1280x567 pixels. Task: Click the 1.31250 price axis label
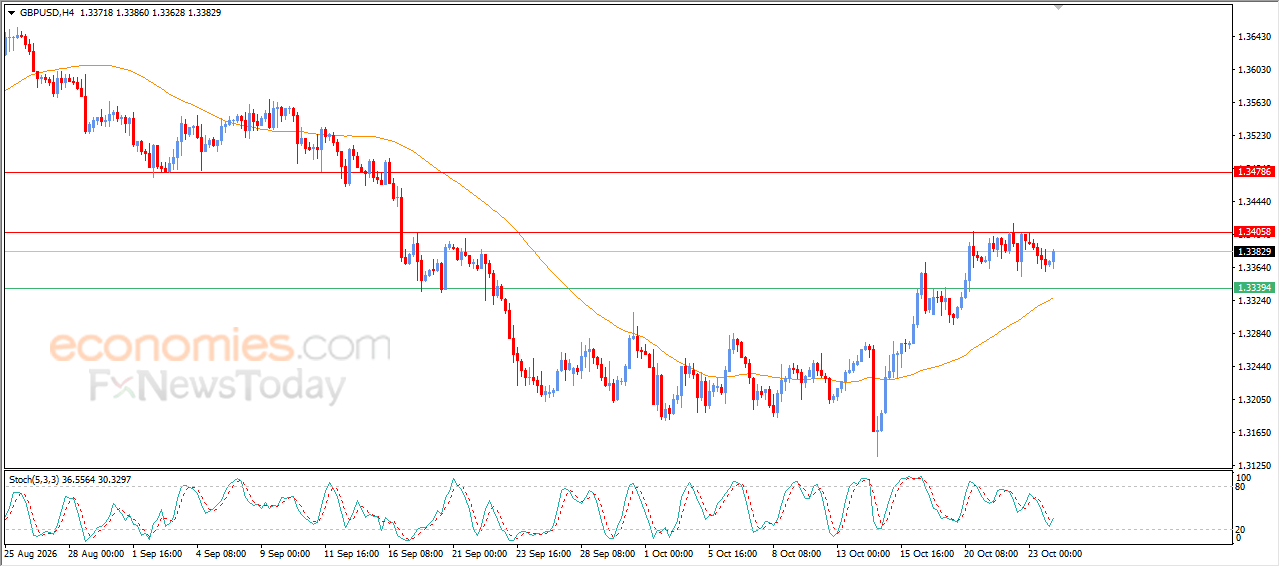point(1254,466)
